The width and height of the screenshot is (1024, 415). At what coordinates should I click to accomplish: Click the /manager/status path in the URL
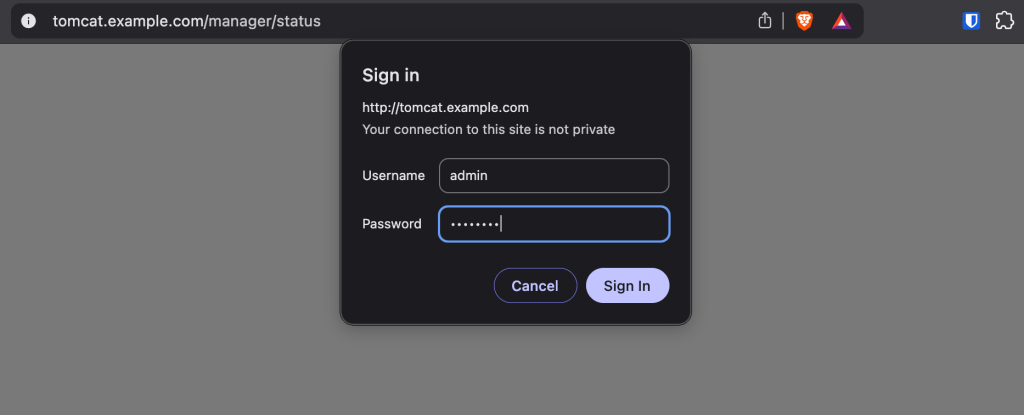pyautogui.click(x=262, y=21)
